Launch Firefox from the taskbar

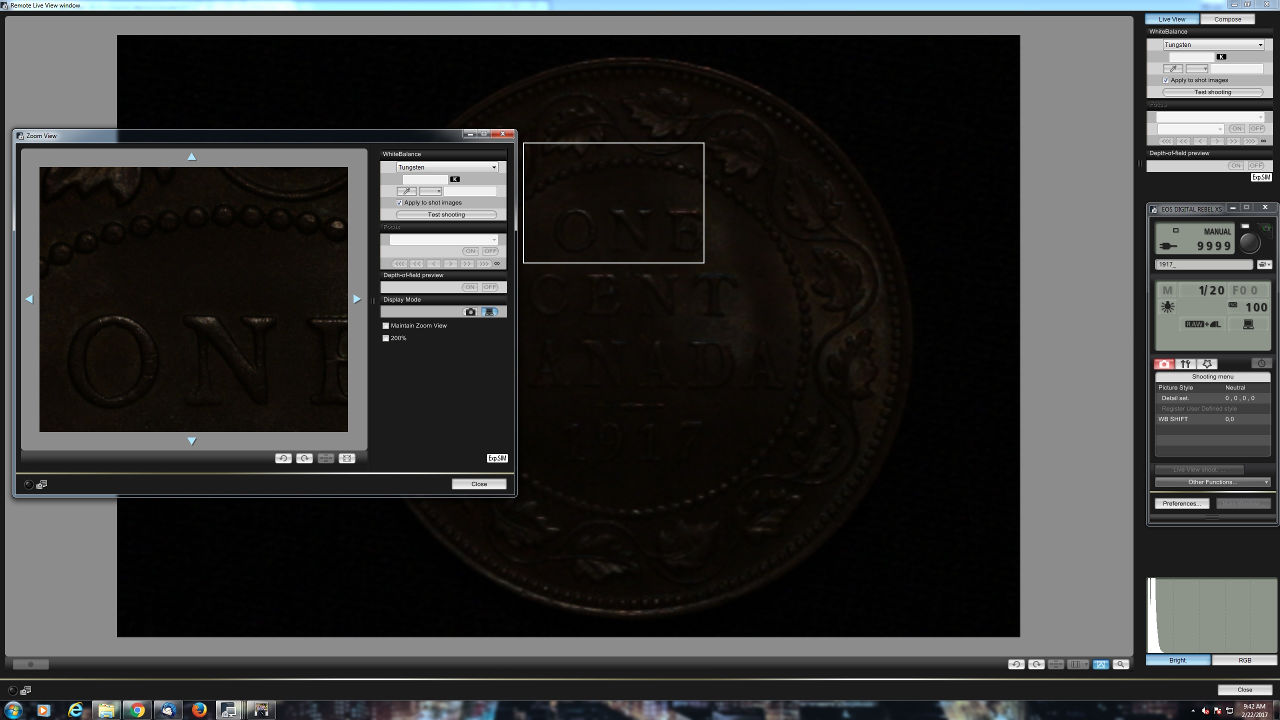click(x=199, y=710)
